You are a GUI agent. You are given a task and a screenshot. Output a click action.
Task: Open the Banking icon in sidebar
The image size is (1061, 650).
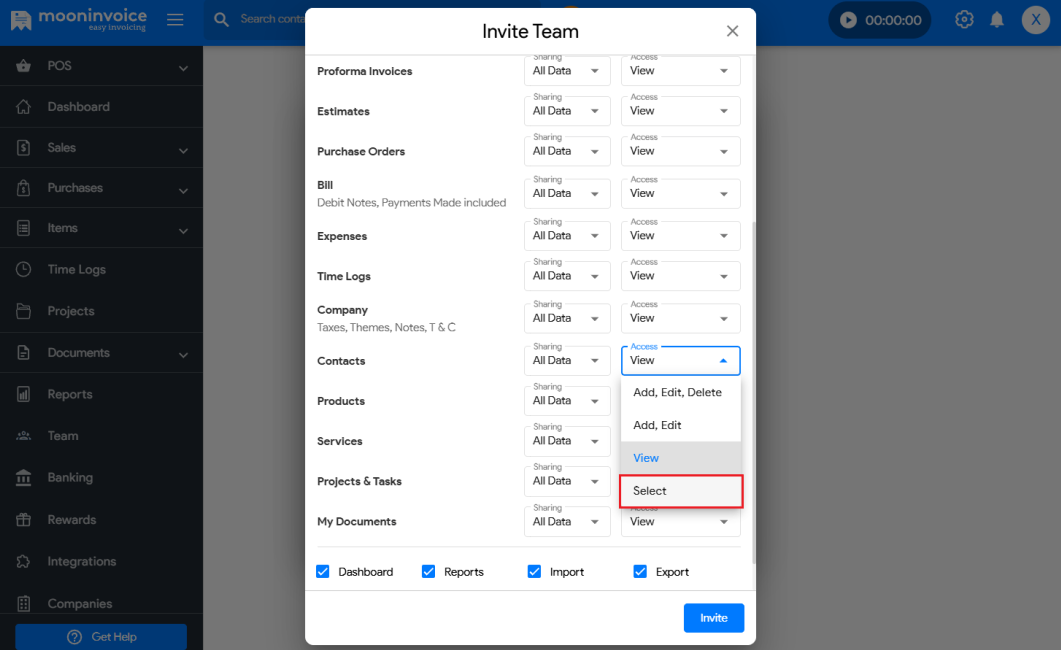24,478
